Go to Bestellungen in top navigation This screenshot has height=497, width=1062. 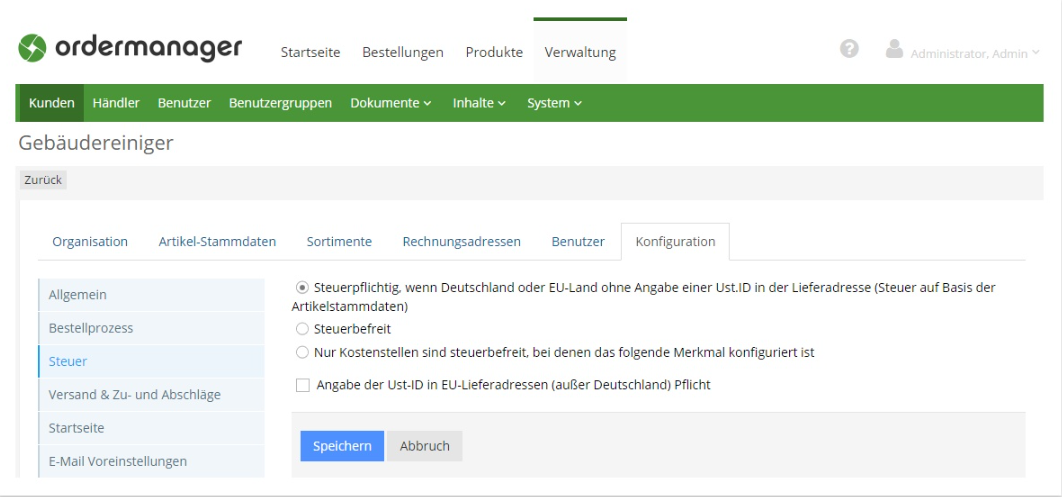pyautogui.click(x=403, y=52)
